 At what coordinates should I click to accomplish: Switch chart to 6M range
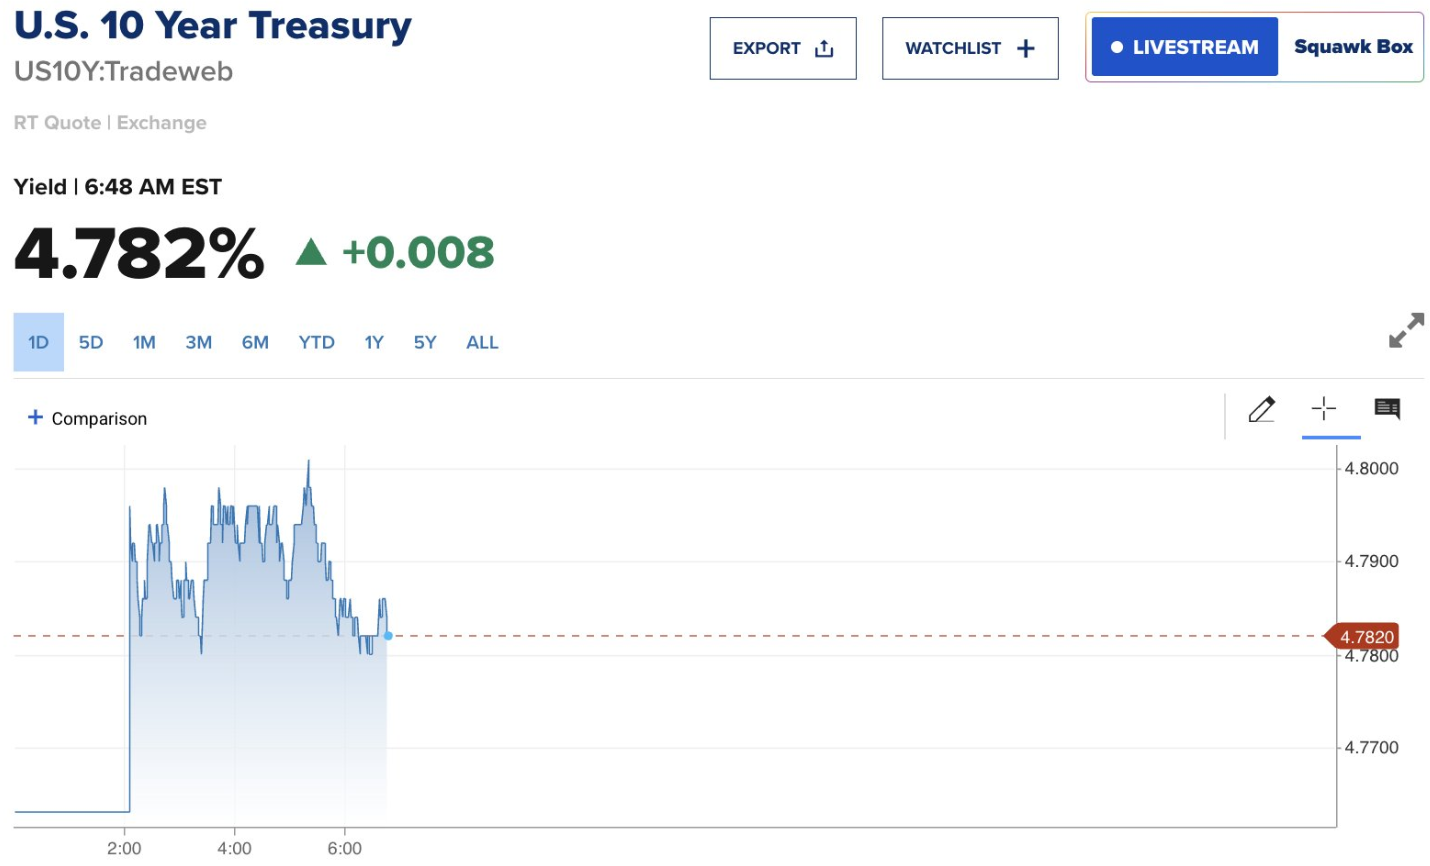[x=255, y=342]
